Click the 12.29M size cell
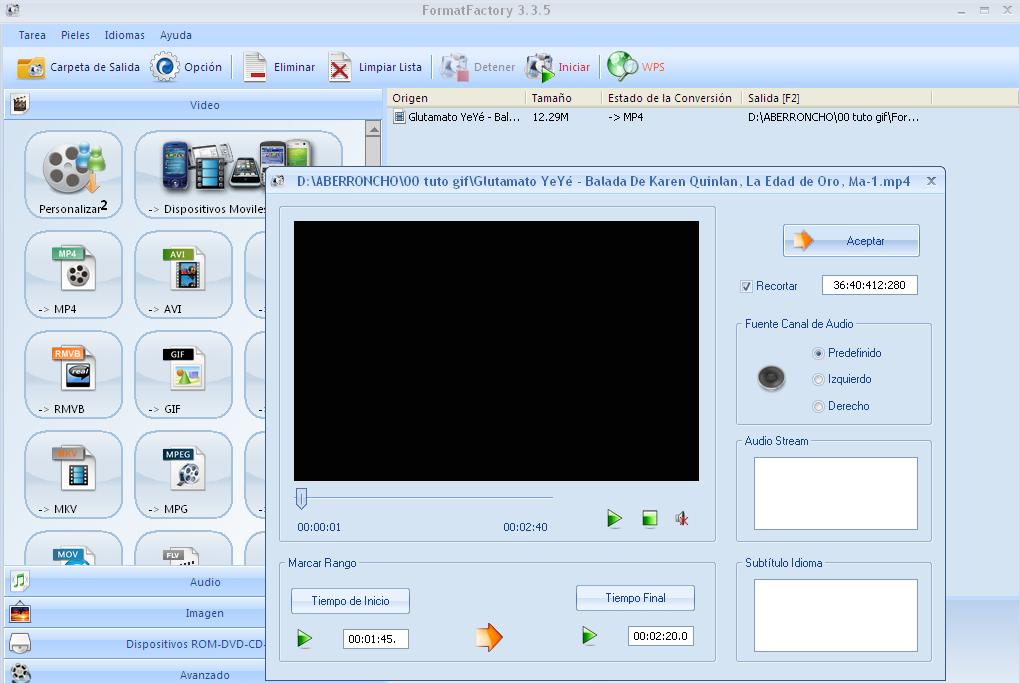 [550, 117]
